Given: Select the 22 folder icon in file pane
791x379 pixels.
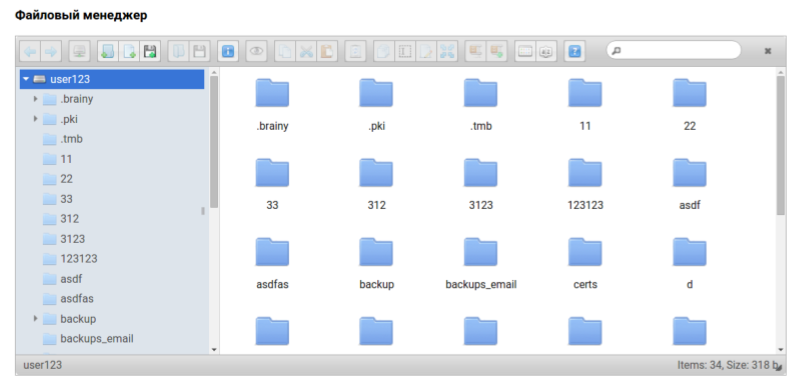Looking at the screenshot, I should [x=690, y=93].
